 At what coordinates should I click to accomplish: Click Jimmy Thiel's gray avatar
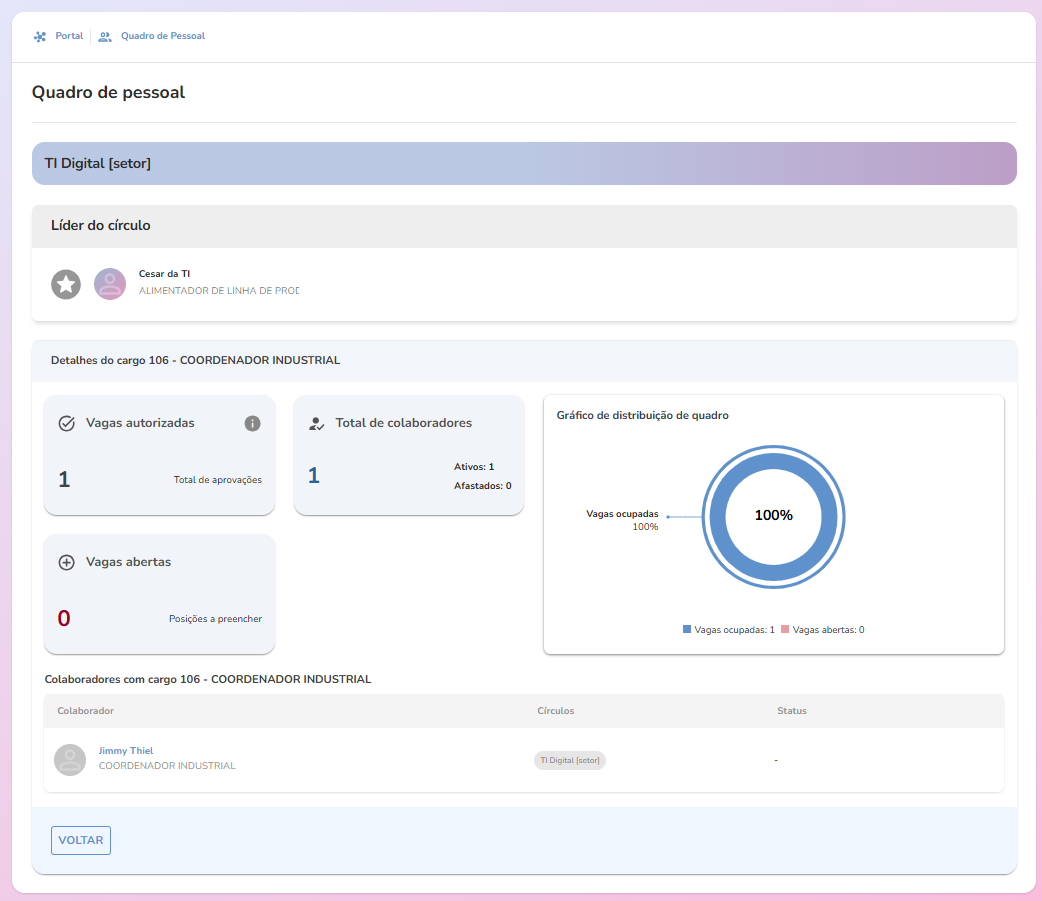coord(70,760)
